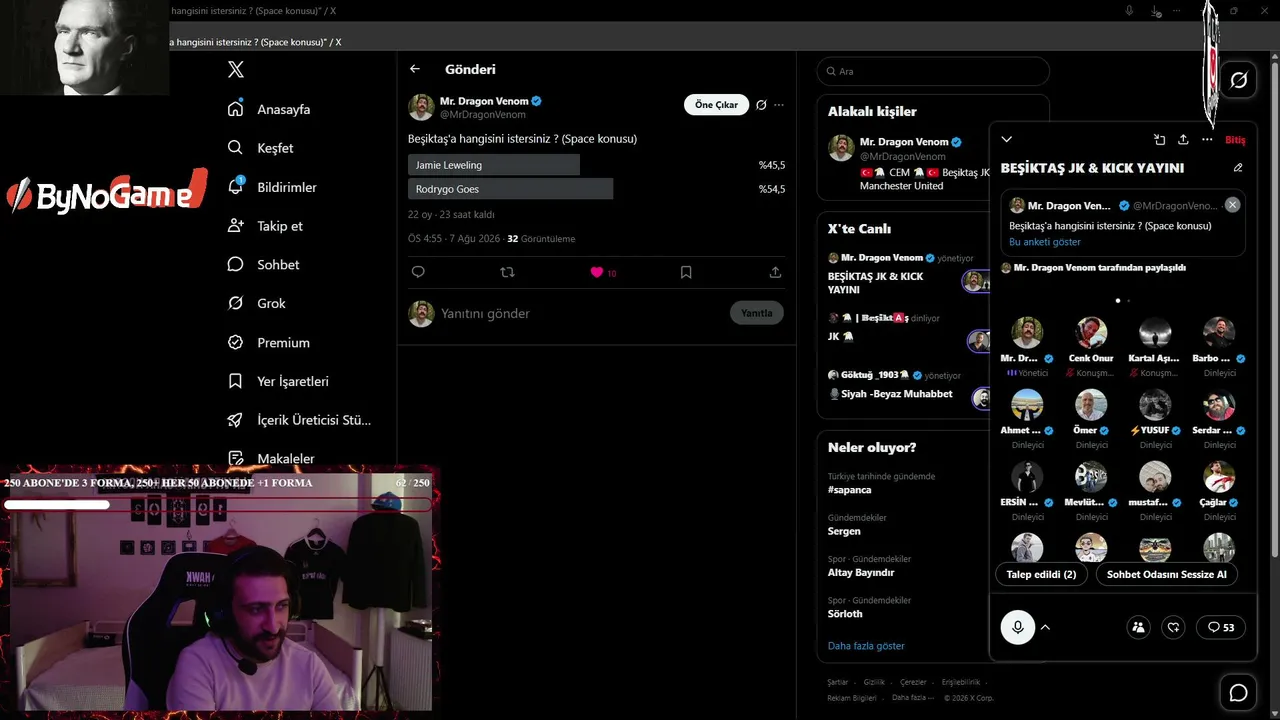
Task: Click the Yanıtla reply button
Action: point(757,313)
